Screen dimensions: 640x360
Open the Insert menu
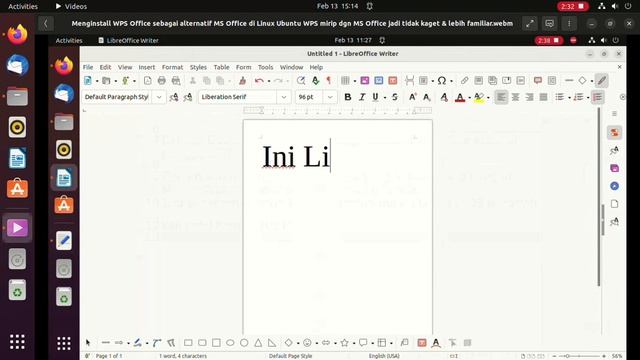(x=147, y=67)
